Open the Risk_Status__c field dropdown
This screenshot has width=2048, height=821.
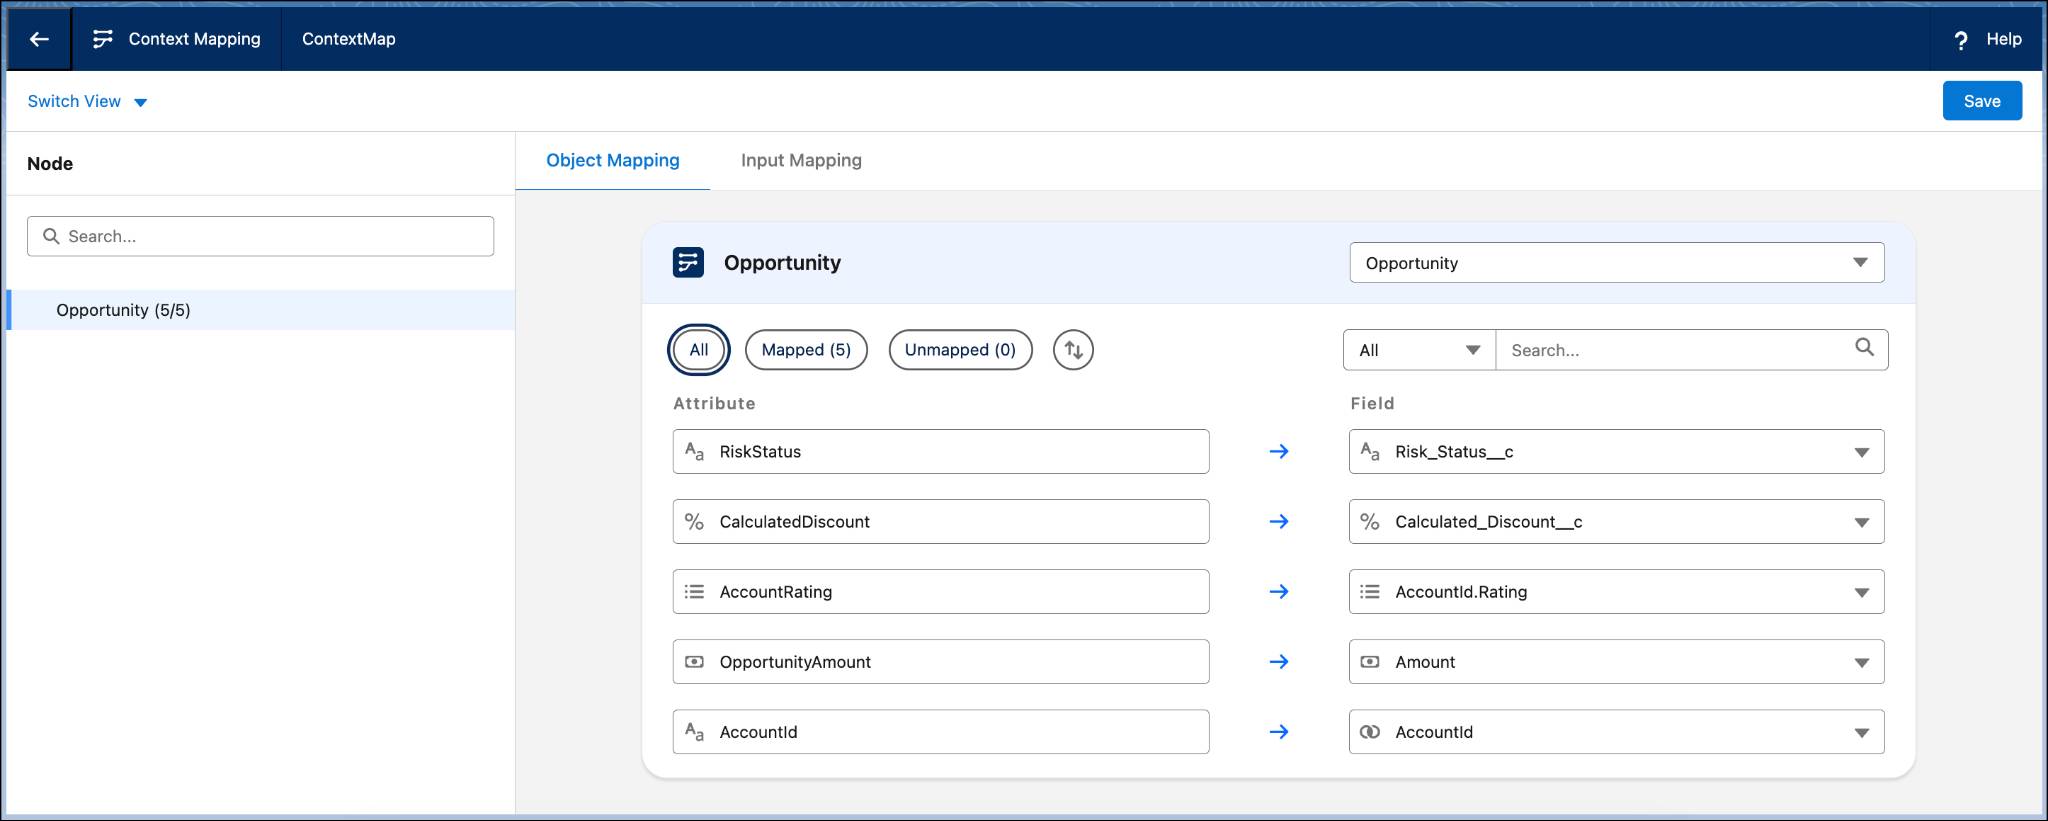1617,451
